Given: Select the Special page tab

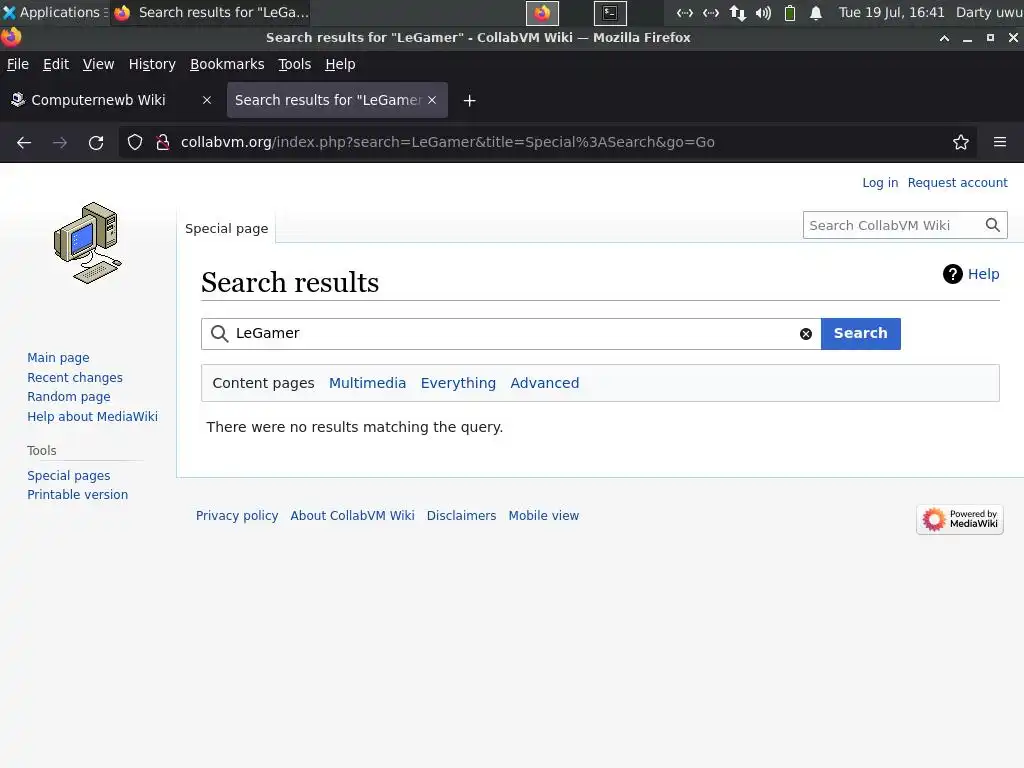Looking at the screenshot, I should click(x=227, y=229).
